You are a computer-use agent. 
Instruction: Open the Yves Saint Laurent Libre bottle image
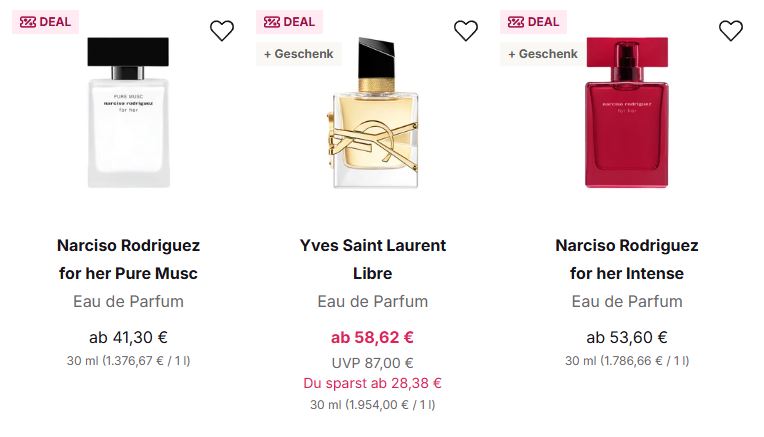pyautogui.click(x=372, y=113)
